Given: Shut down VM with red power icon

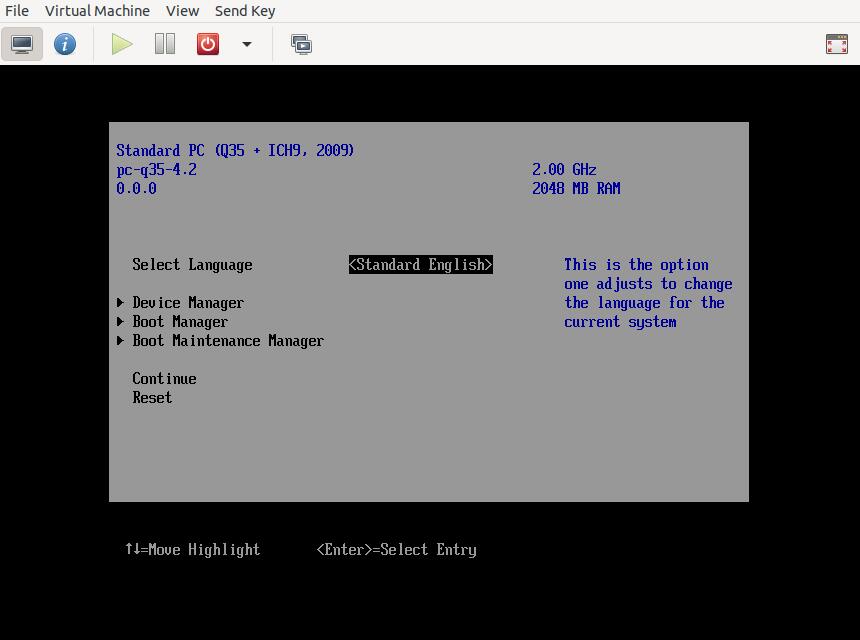Looking at the screenshot, I should (208, 44).
